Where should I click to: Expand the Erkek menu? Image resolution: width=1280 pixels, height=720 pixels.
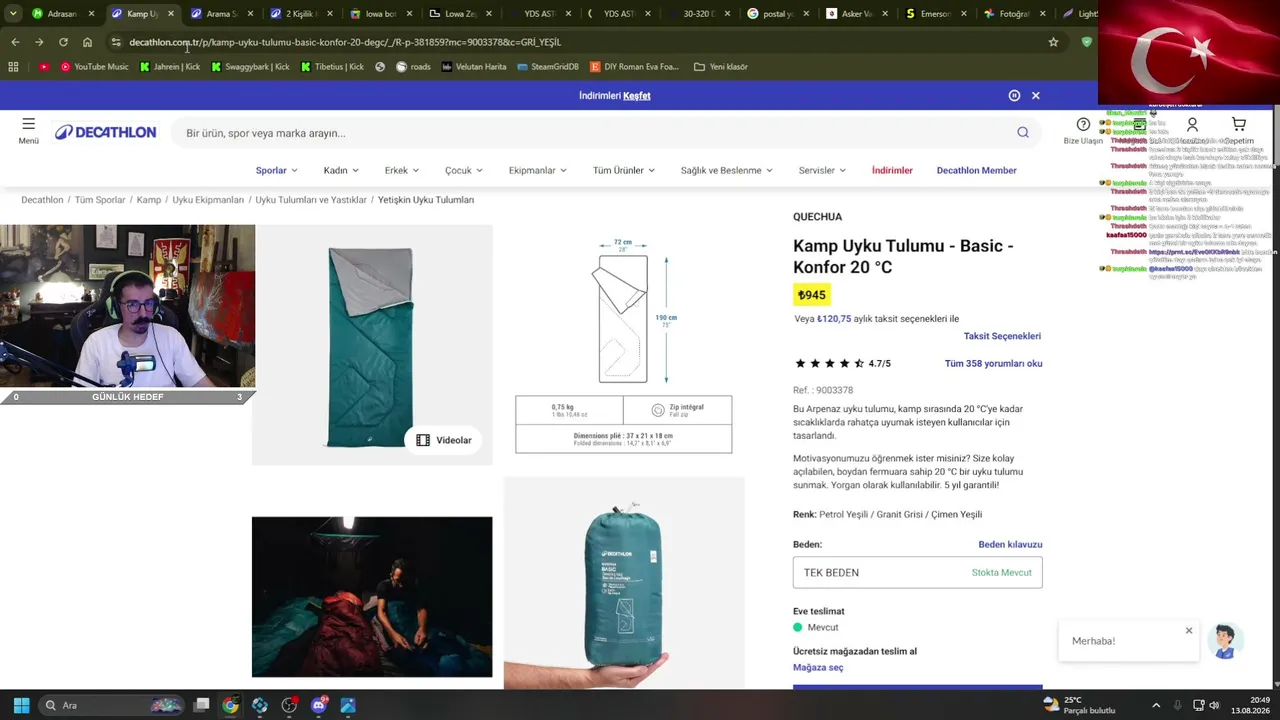402,170
